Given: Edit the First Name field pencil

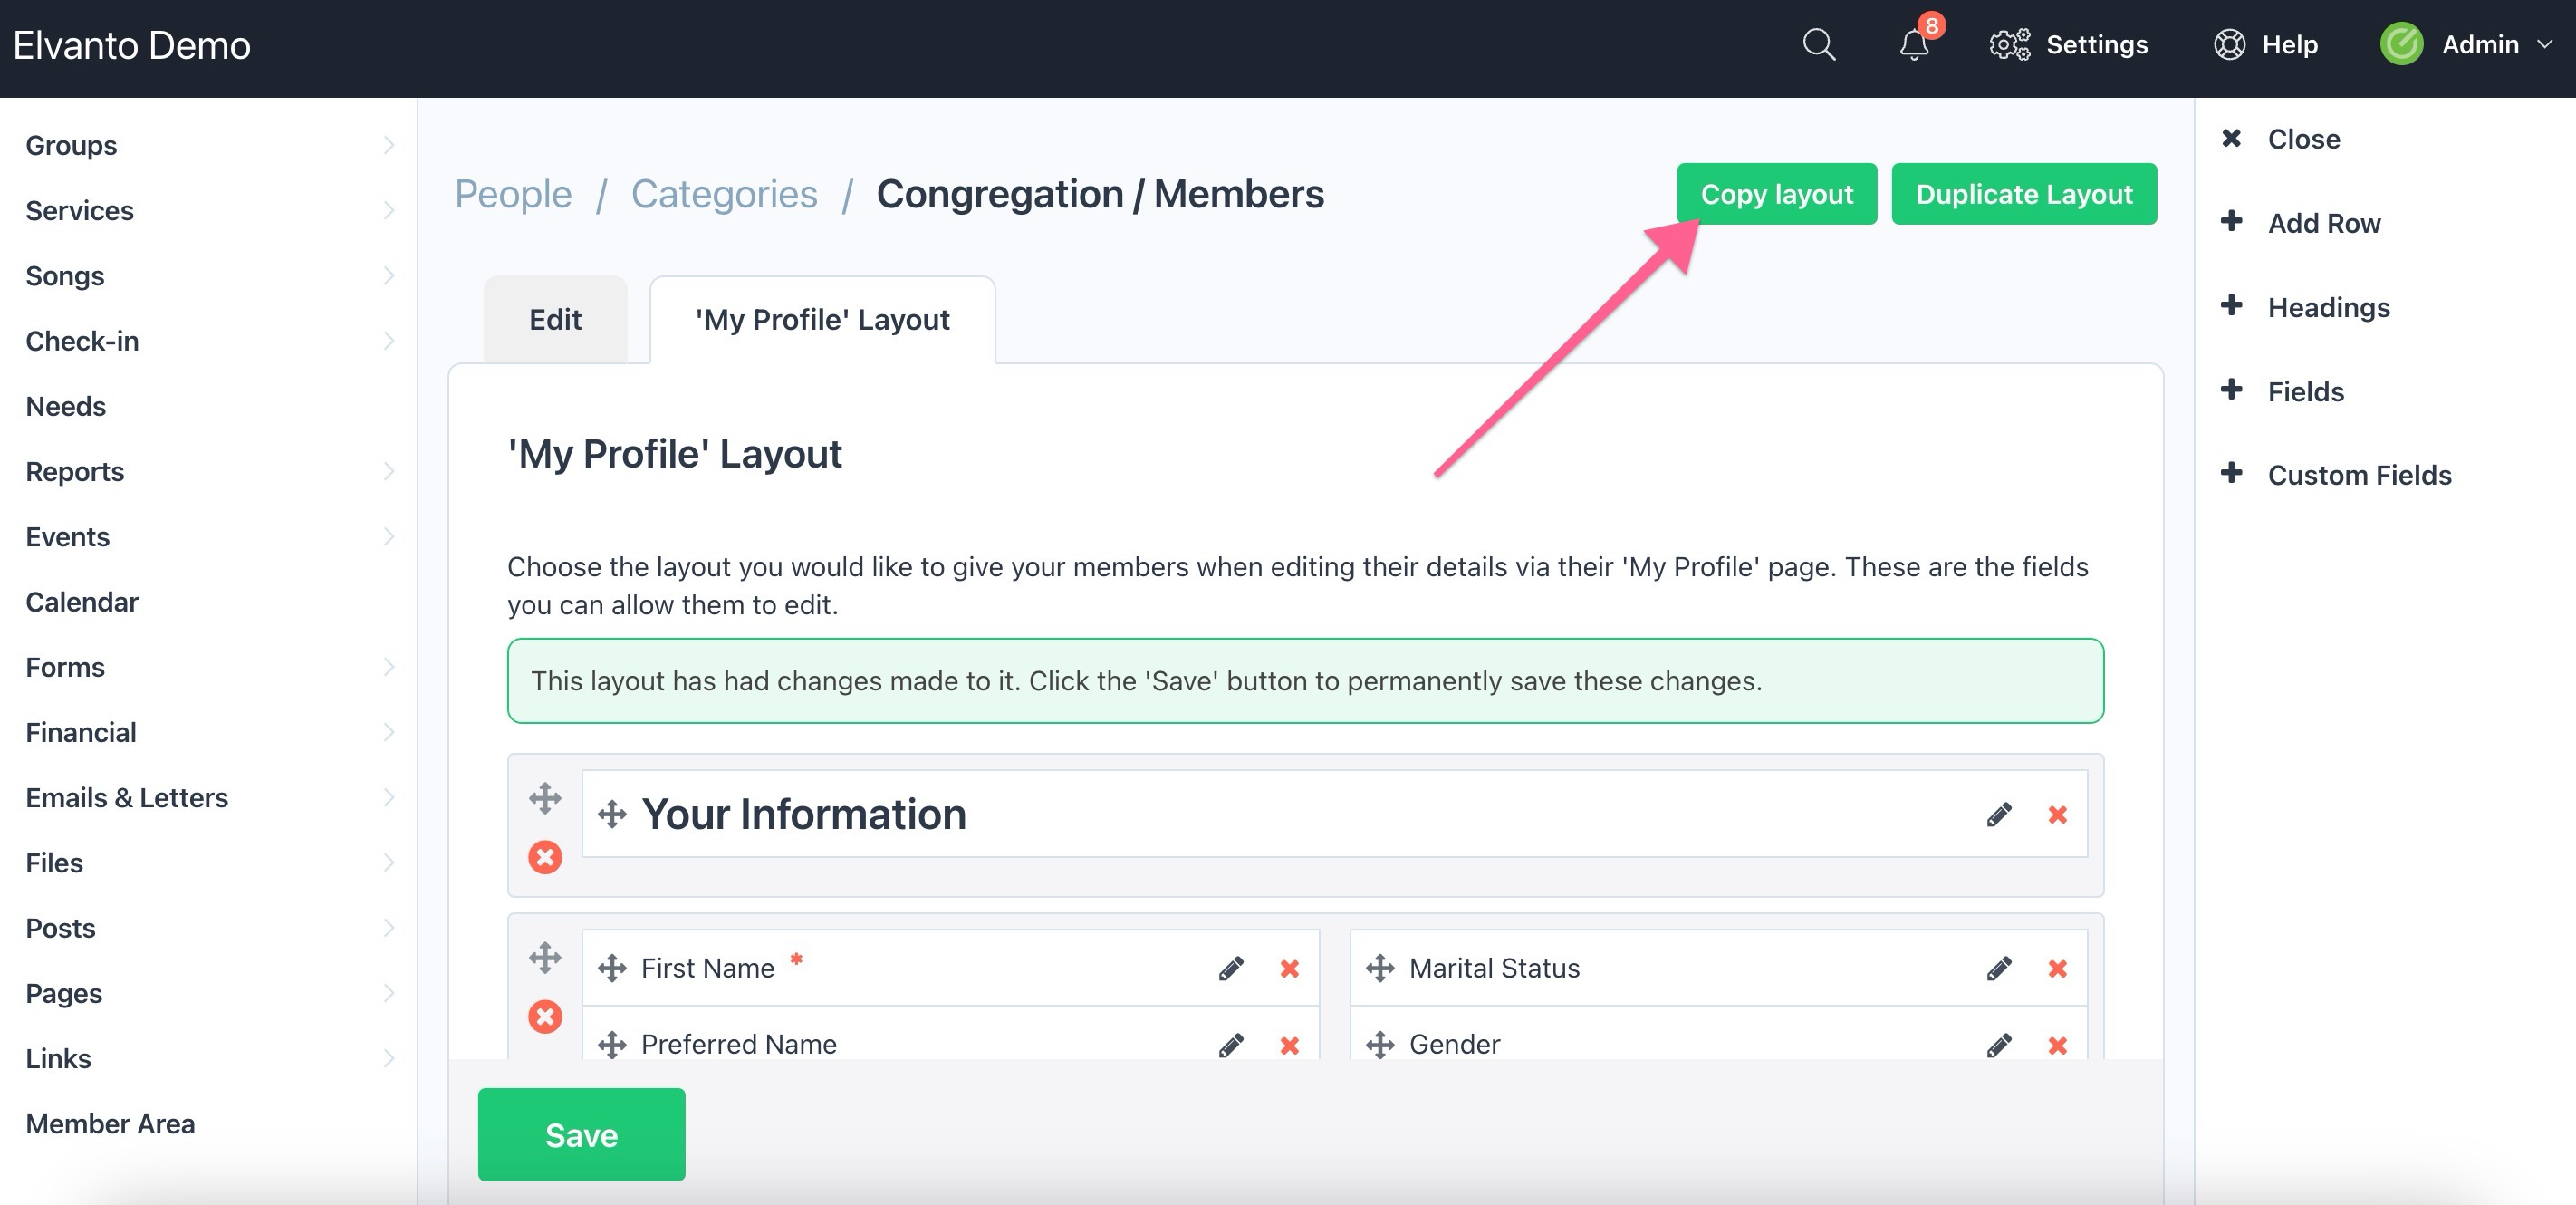Looking at the screenshot, I should (1231, 969).
